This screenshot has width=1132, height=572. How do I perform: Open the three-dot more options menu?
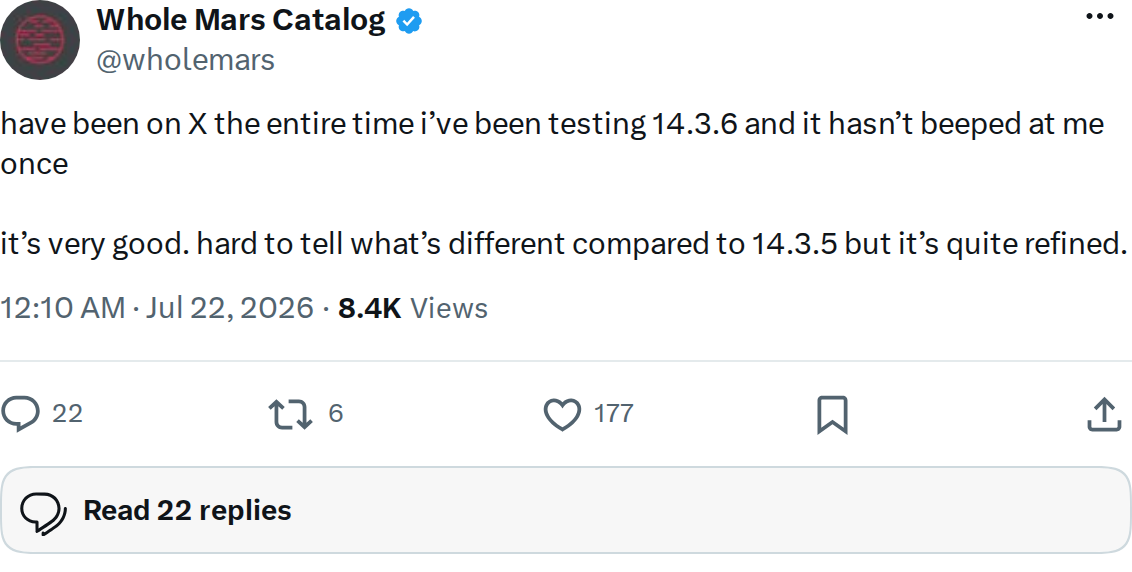point(1100,17)
